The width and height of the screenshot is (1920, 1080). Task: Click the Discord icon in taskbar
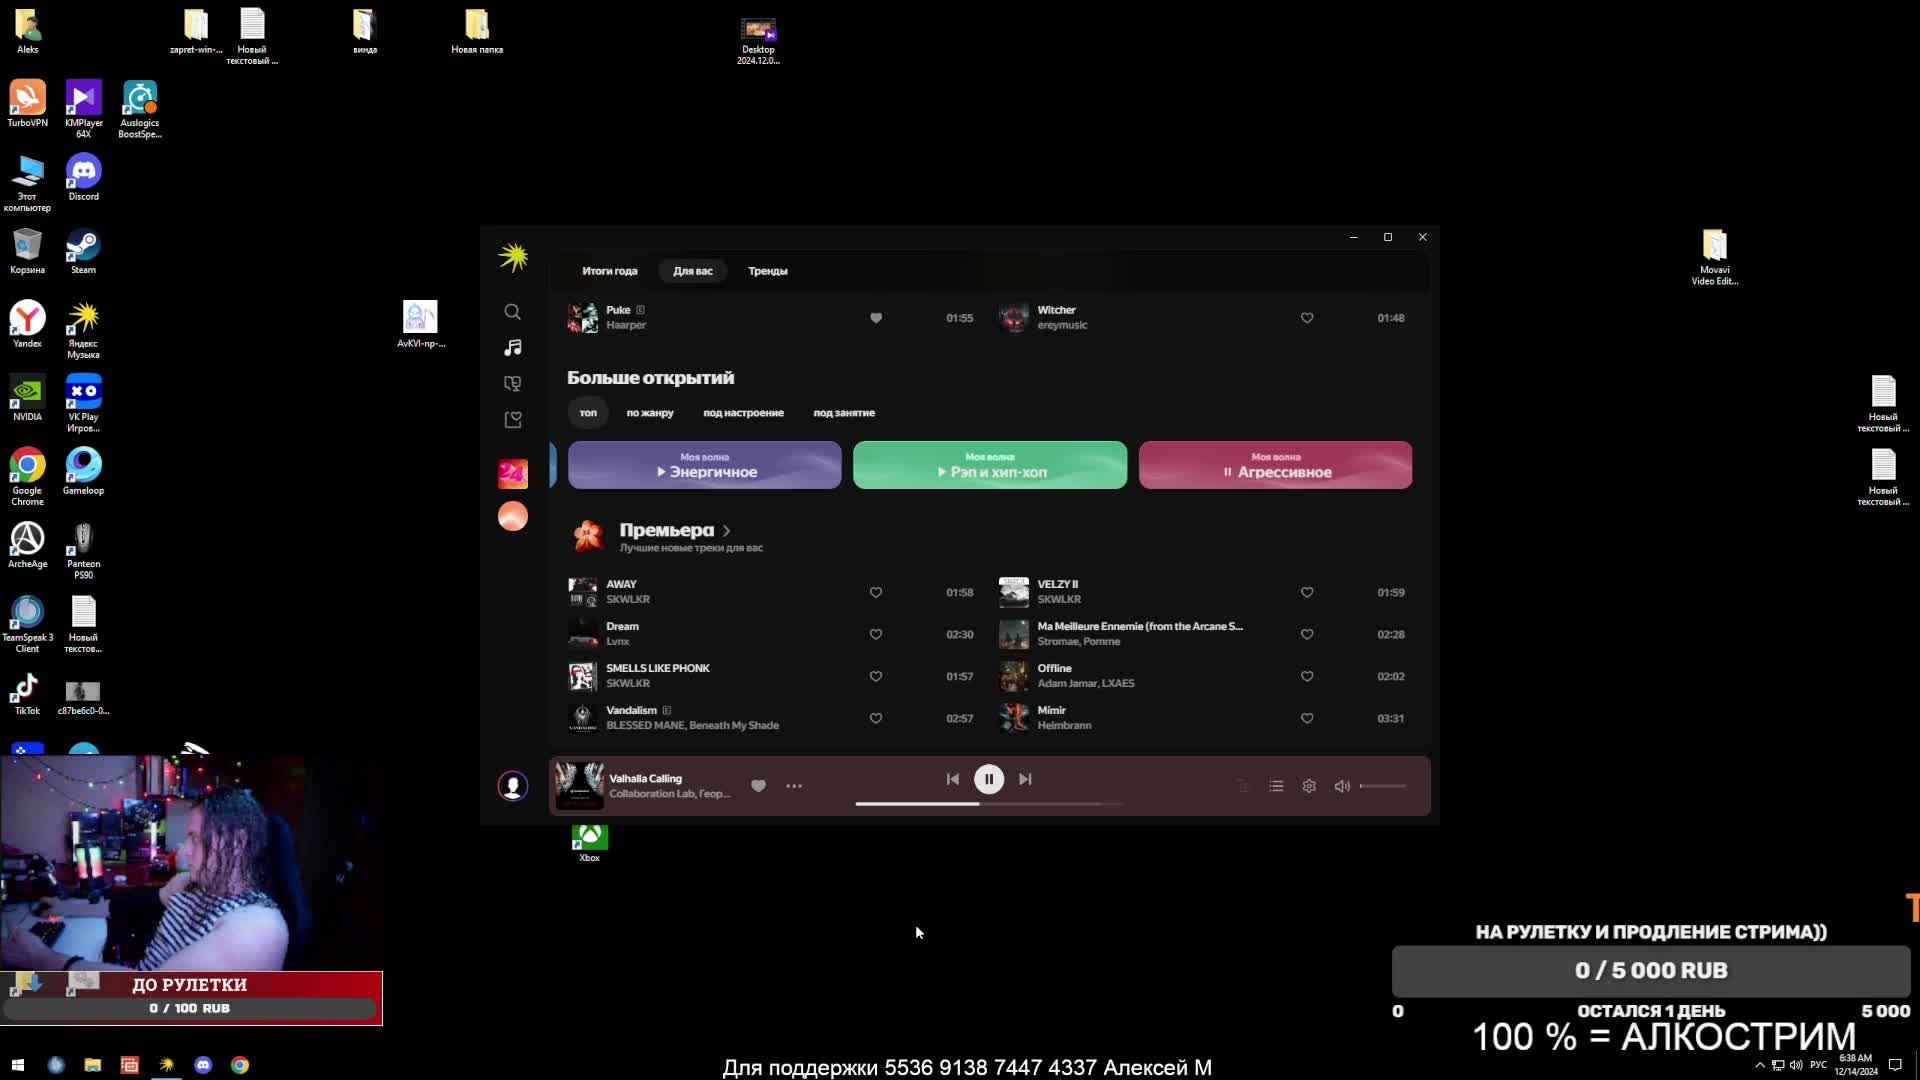(x=202, y=1064)
